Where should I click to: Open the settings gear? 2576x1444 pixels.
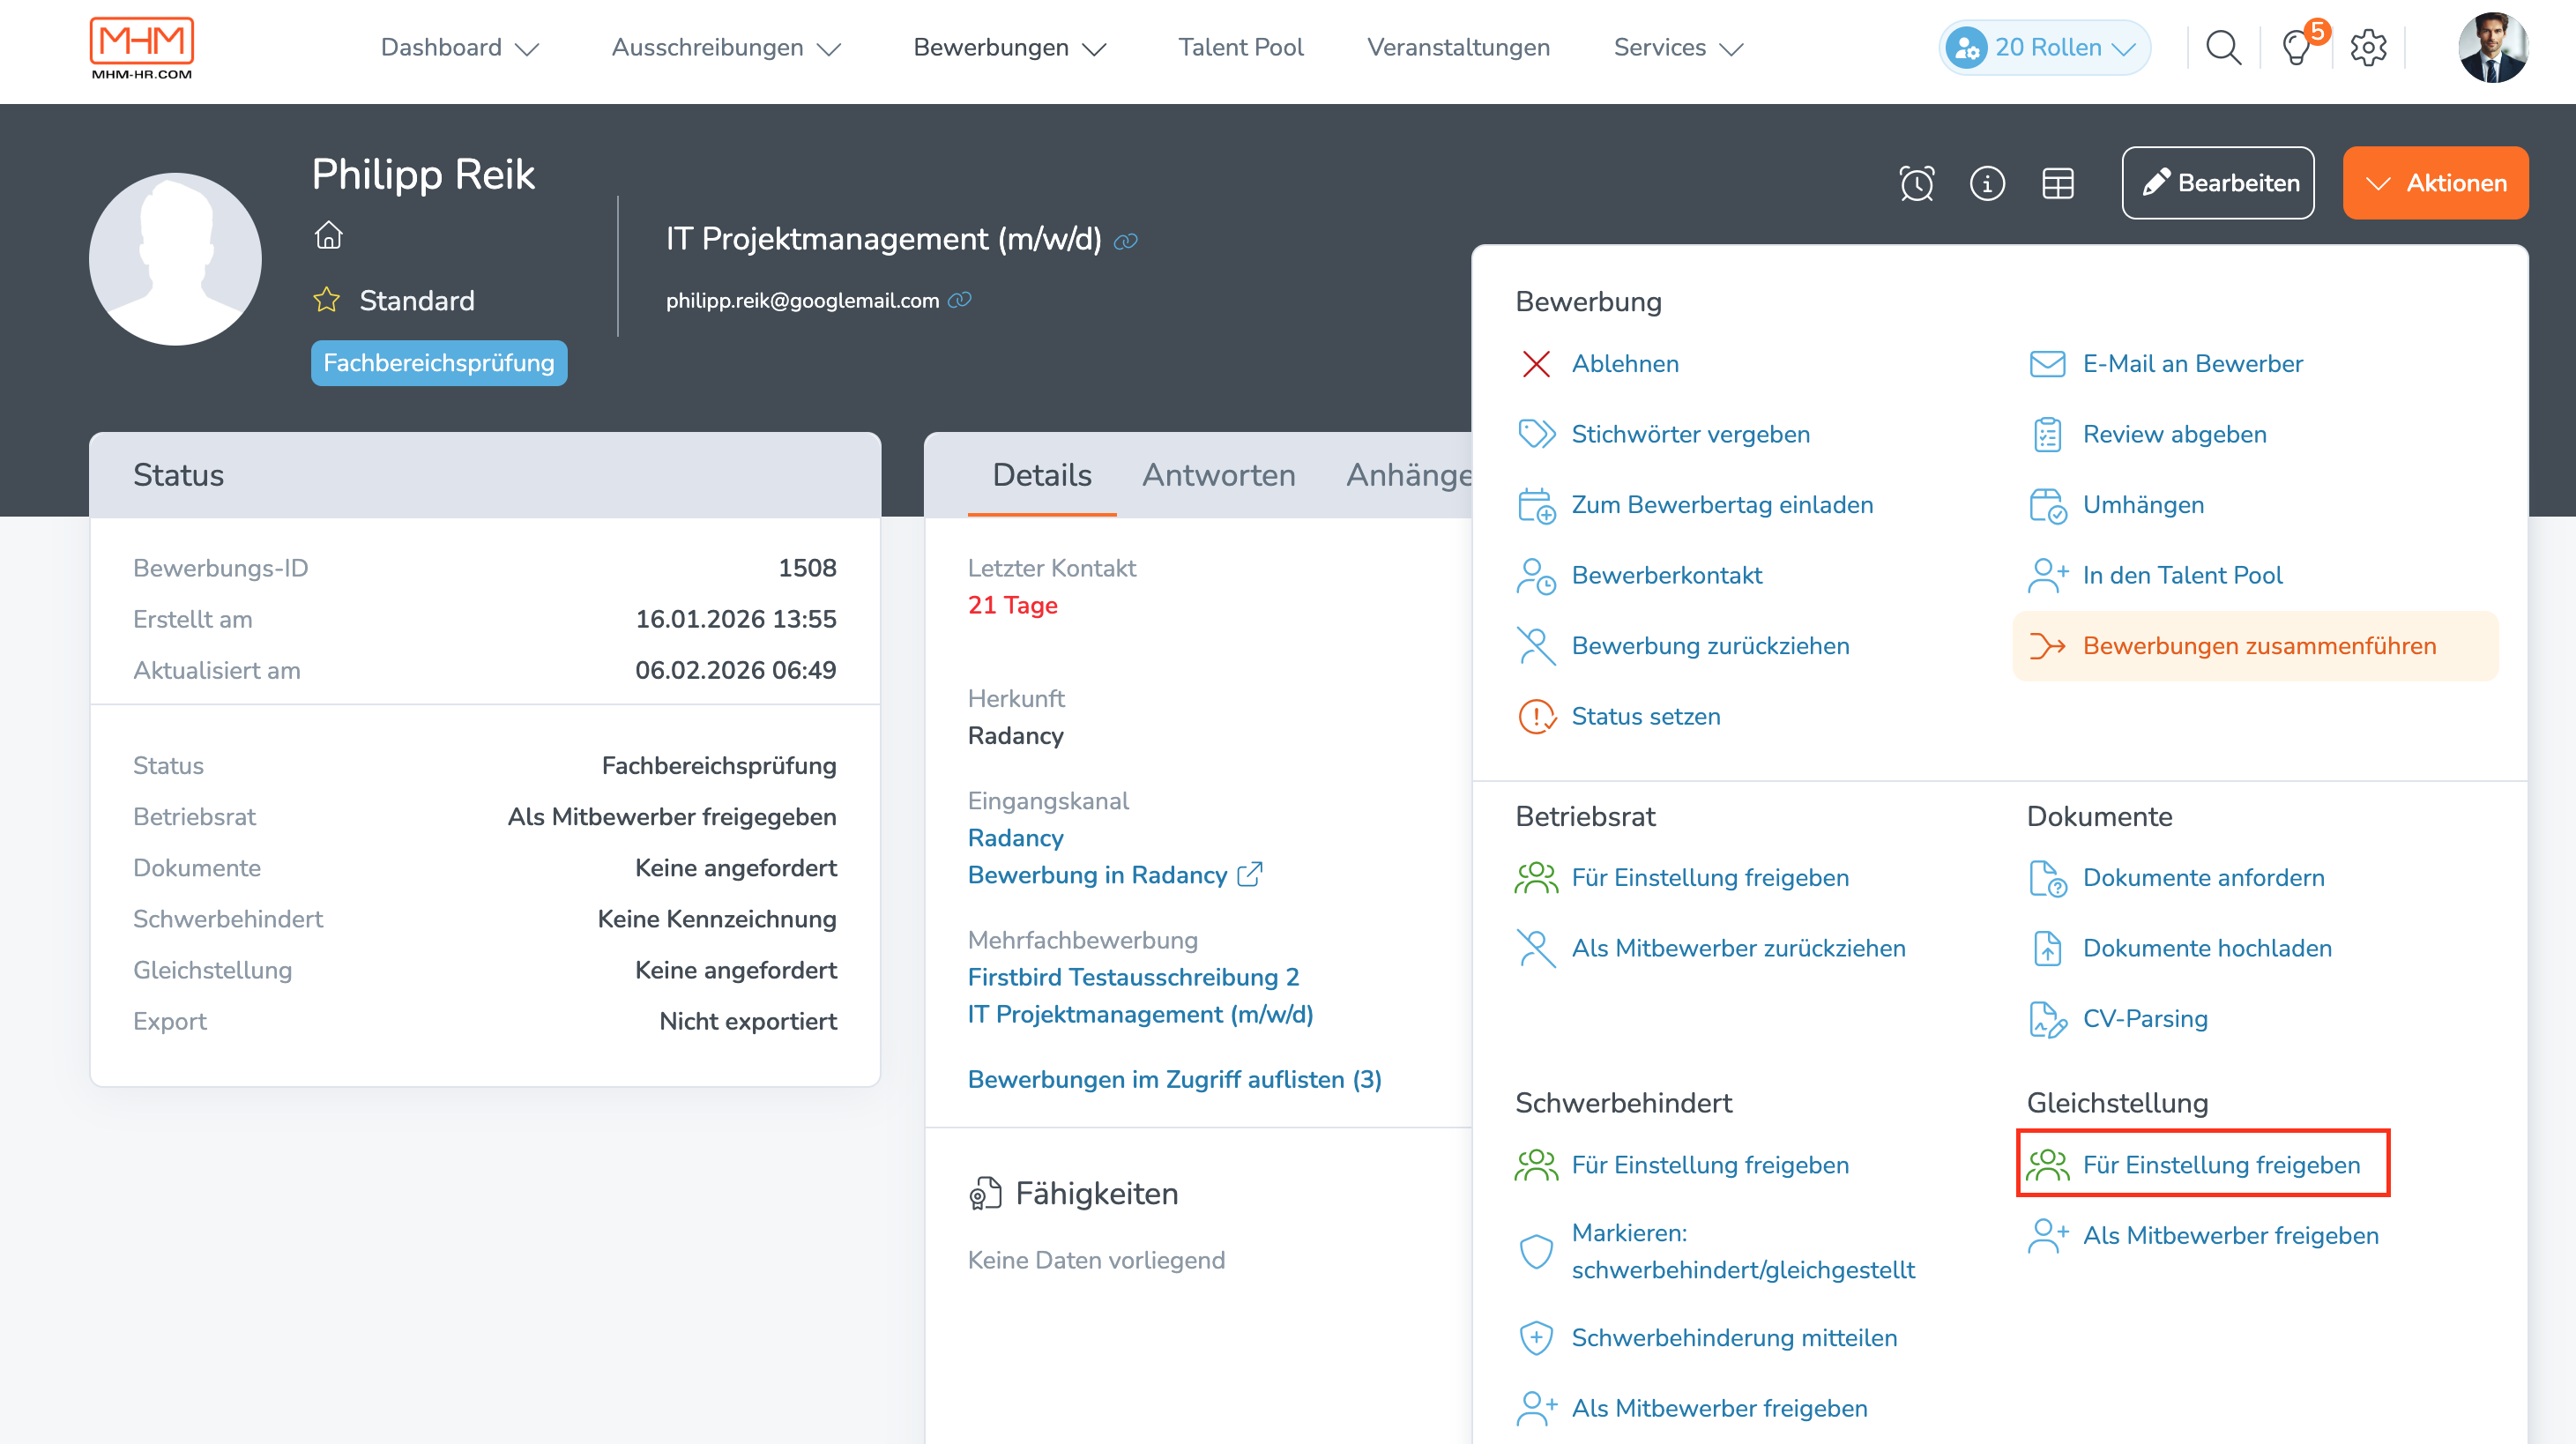pos(2368,47)
